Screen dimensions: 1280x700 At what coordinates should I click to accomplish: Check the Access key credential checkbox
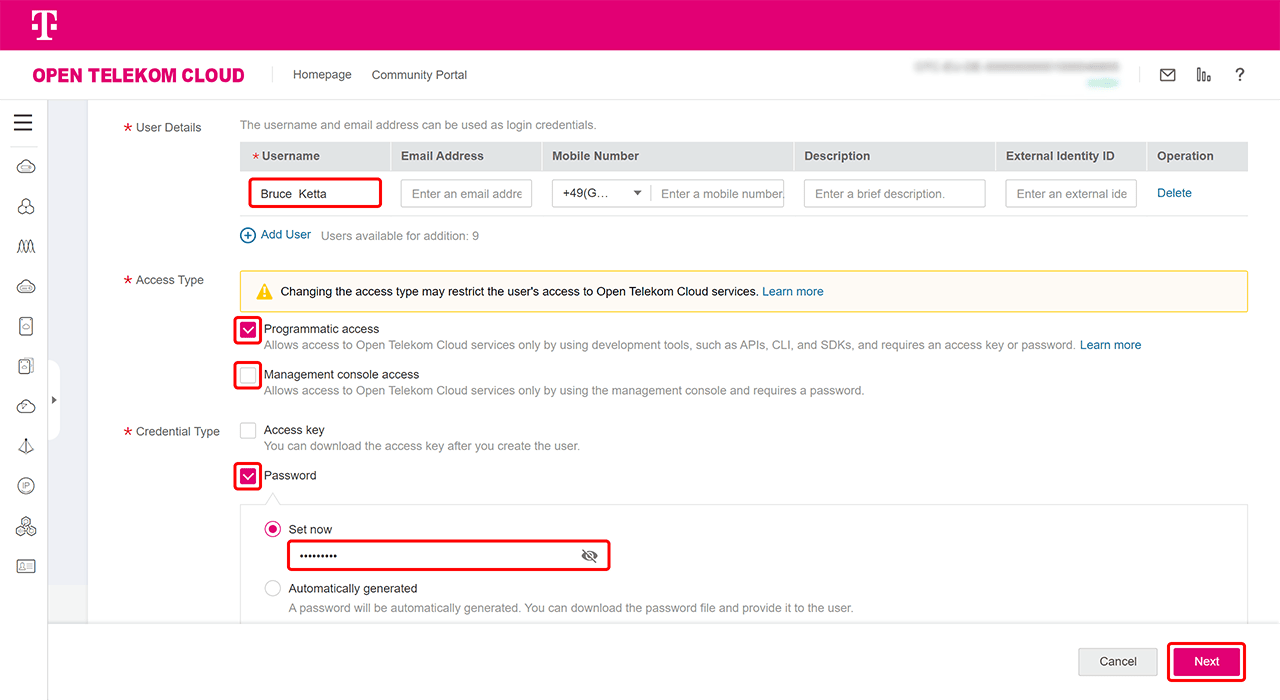pyautogui.click(x=248, y=430)
